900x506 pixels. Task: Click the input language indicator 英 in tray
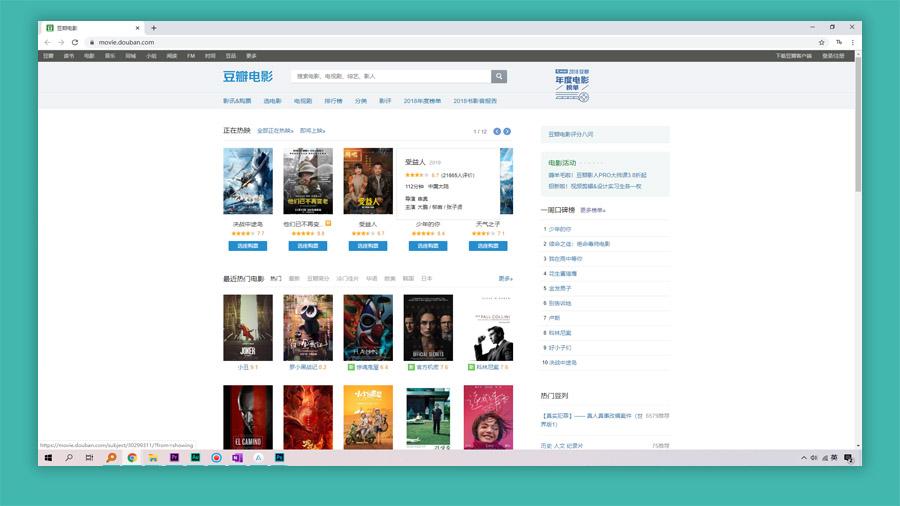click(x=834, y=458)
